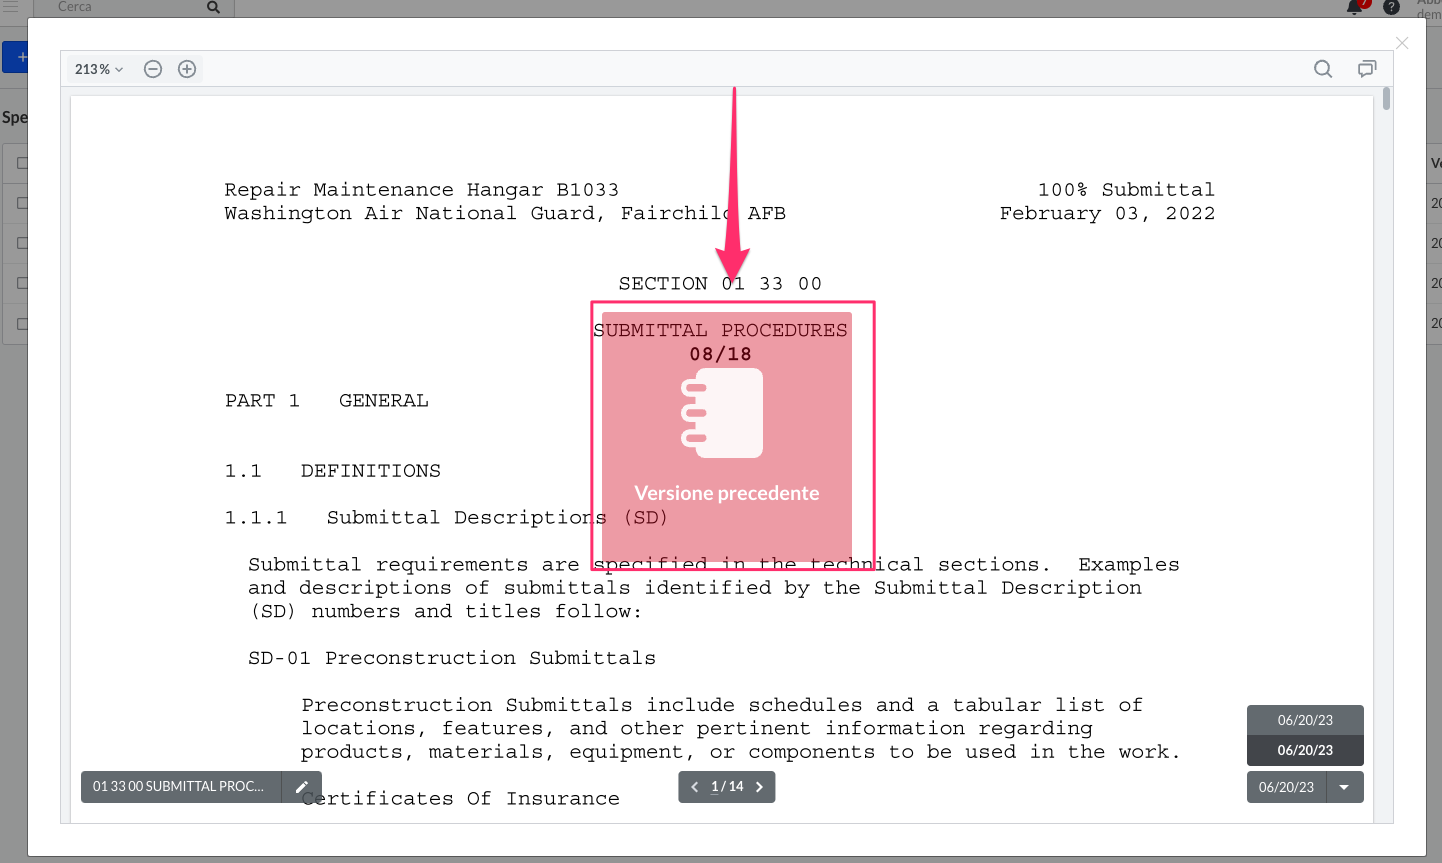This screenshot has height=863, width=1442.
Task: Click the 1/14 page number indicator
Action: point(727,787)
